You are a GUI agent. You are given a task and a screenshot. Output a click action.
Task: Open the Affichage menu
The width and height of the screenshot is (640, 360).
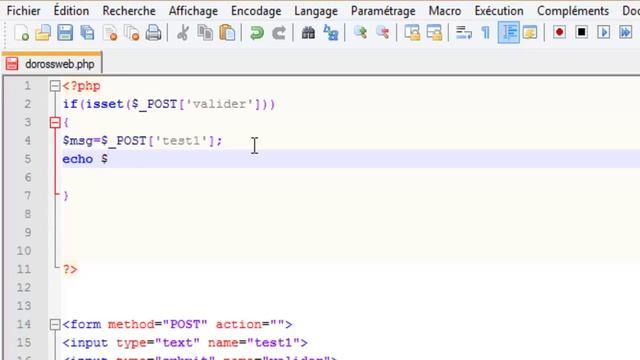(x=193, y=11)
